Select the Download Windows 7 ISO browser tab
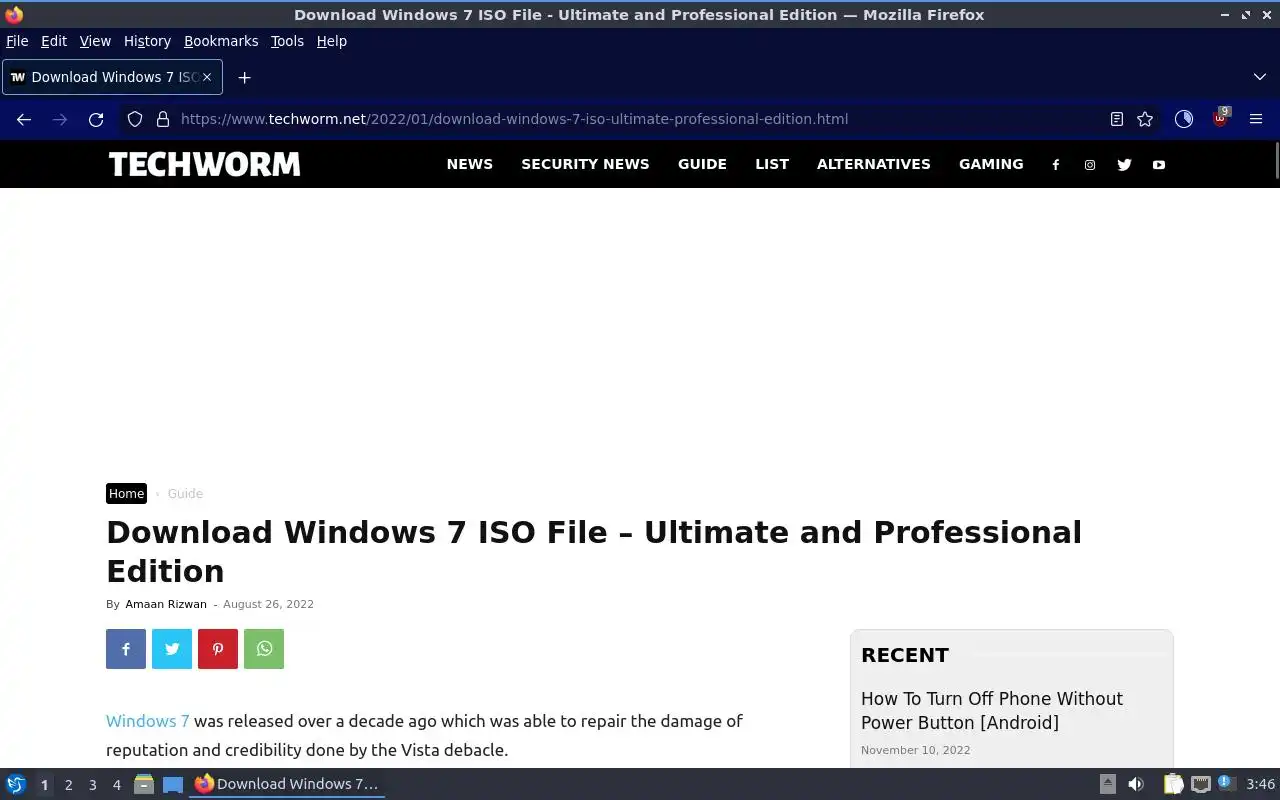Viewport: 1280px width, 800px height. [x=112, y=77]
